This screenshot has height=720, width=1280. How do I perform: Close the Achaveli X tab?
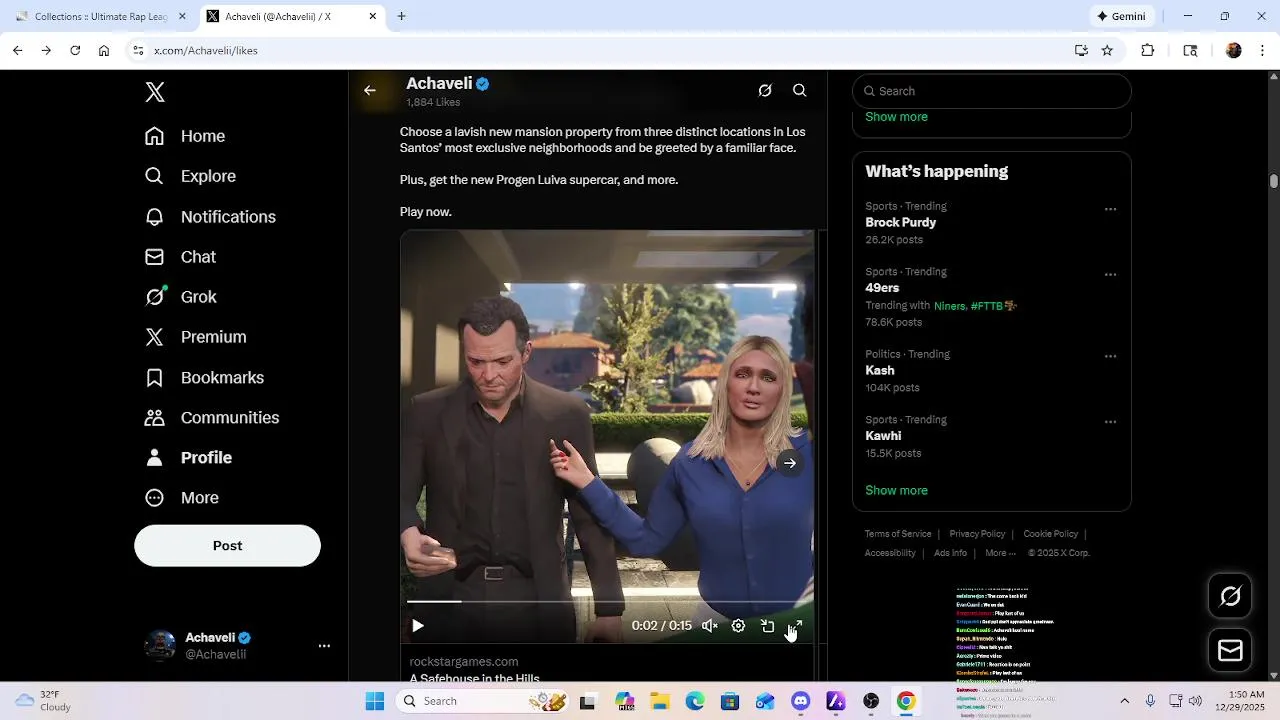[x=373, y=16]
